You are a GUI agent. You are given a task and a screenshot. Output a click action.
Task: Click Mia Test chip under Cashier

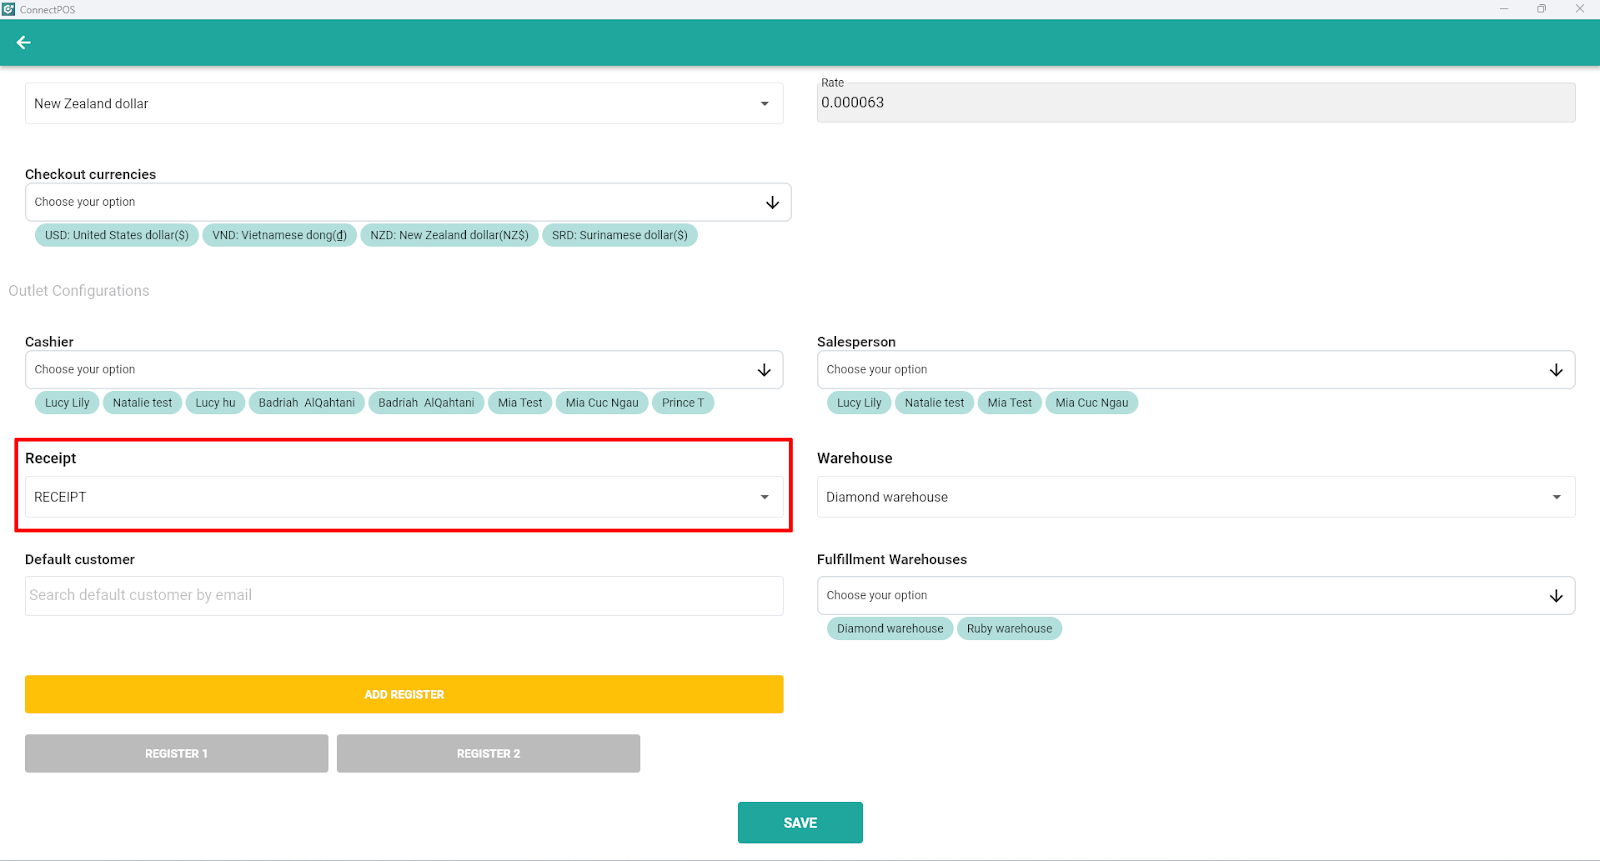pyautogui.click(x=520, y=403)
